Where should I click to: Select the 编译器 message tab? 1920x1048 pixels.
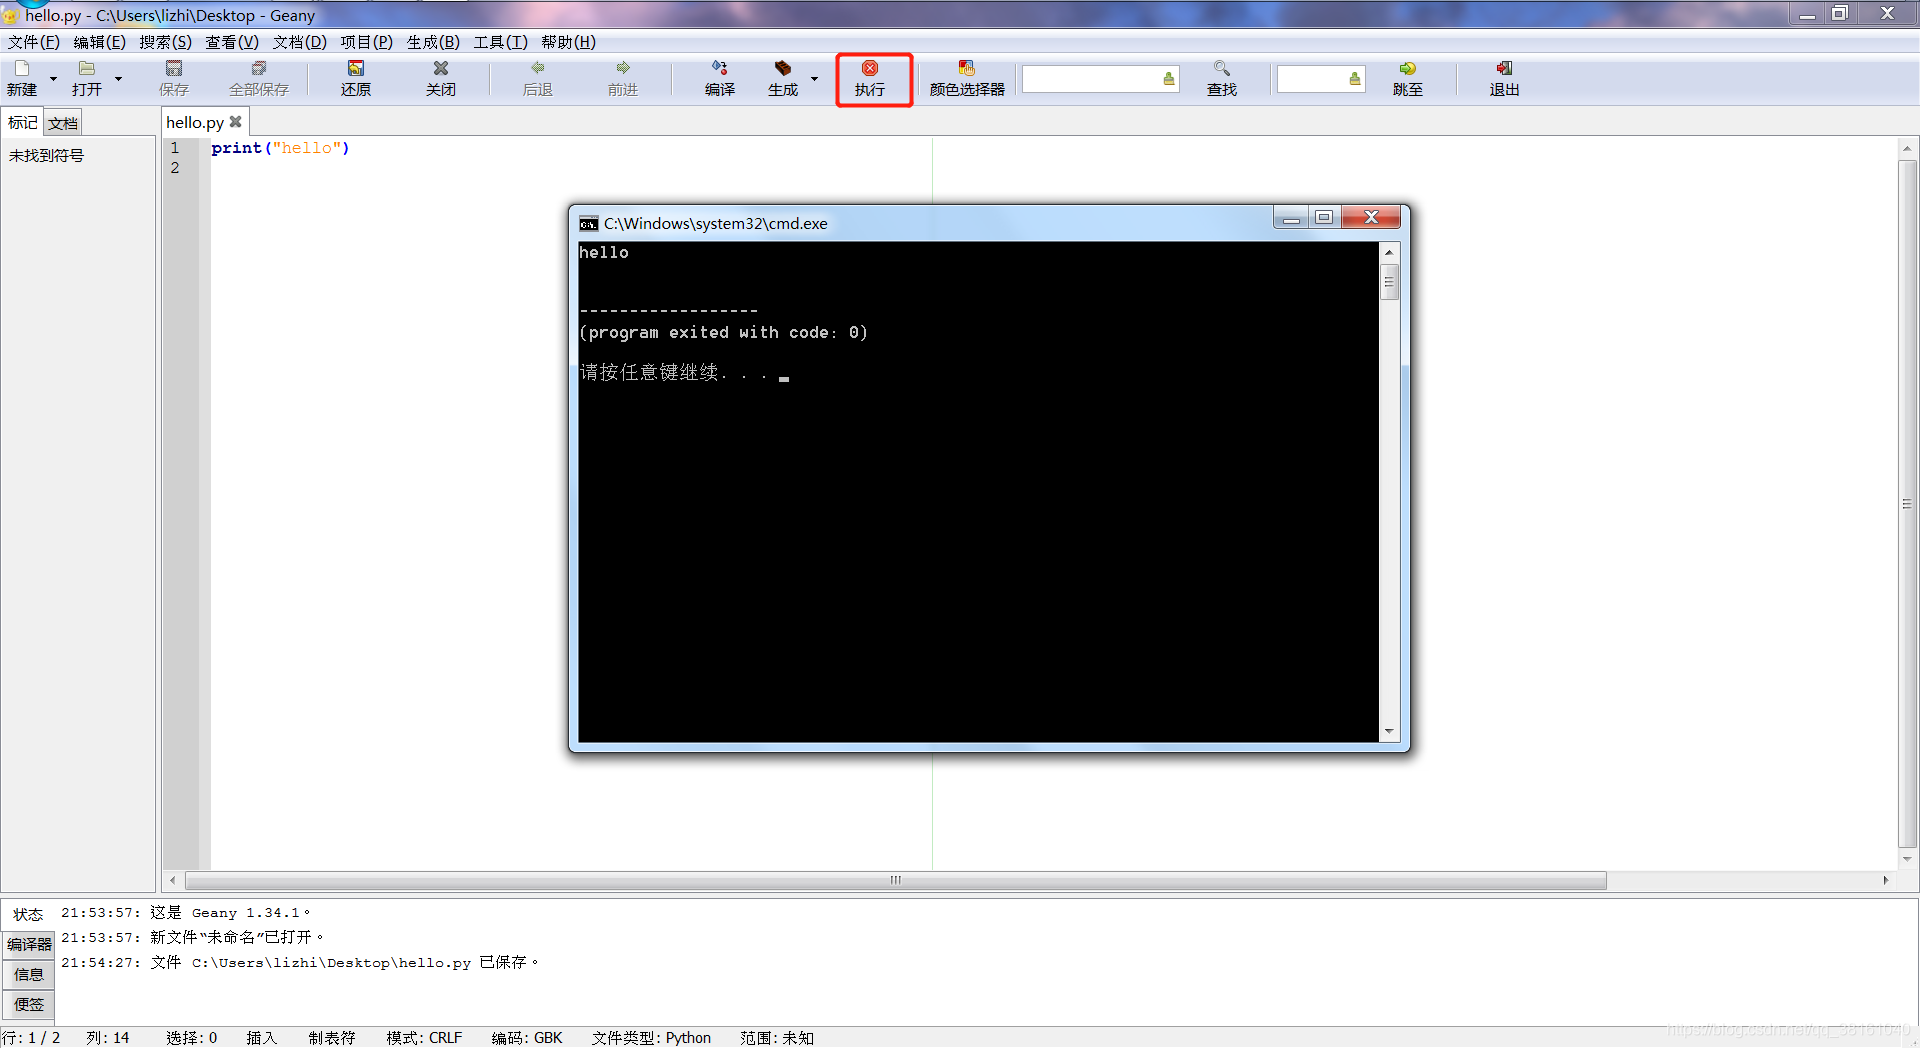(29, 944)
